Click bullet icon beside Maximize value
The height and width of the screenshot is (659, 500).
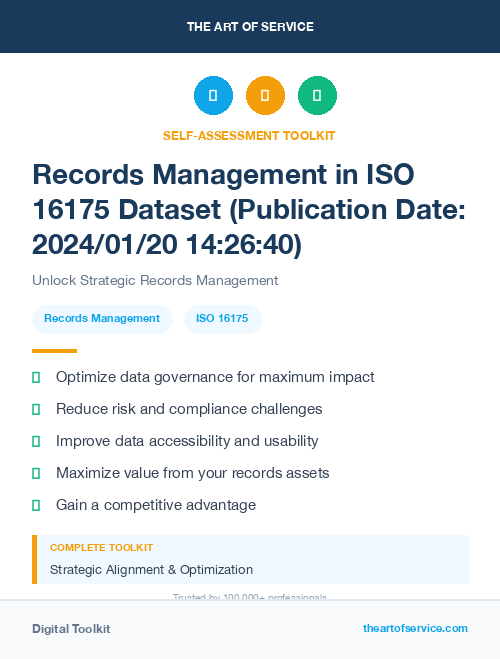[x=36, y=473]
